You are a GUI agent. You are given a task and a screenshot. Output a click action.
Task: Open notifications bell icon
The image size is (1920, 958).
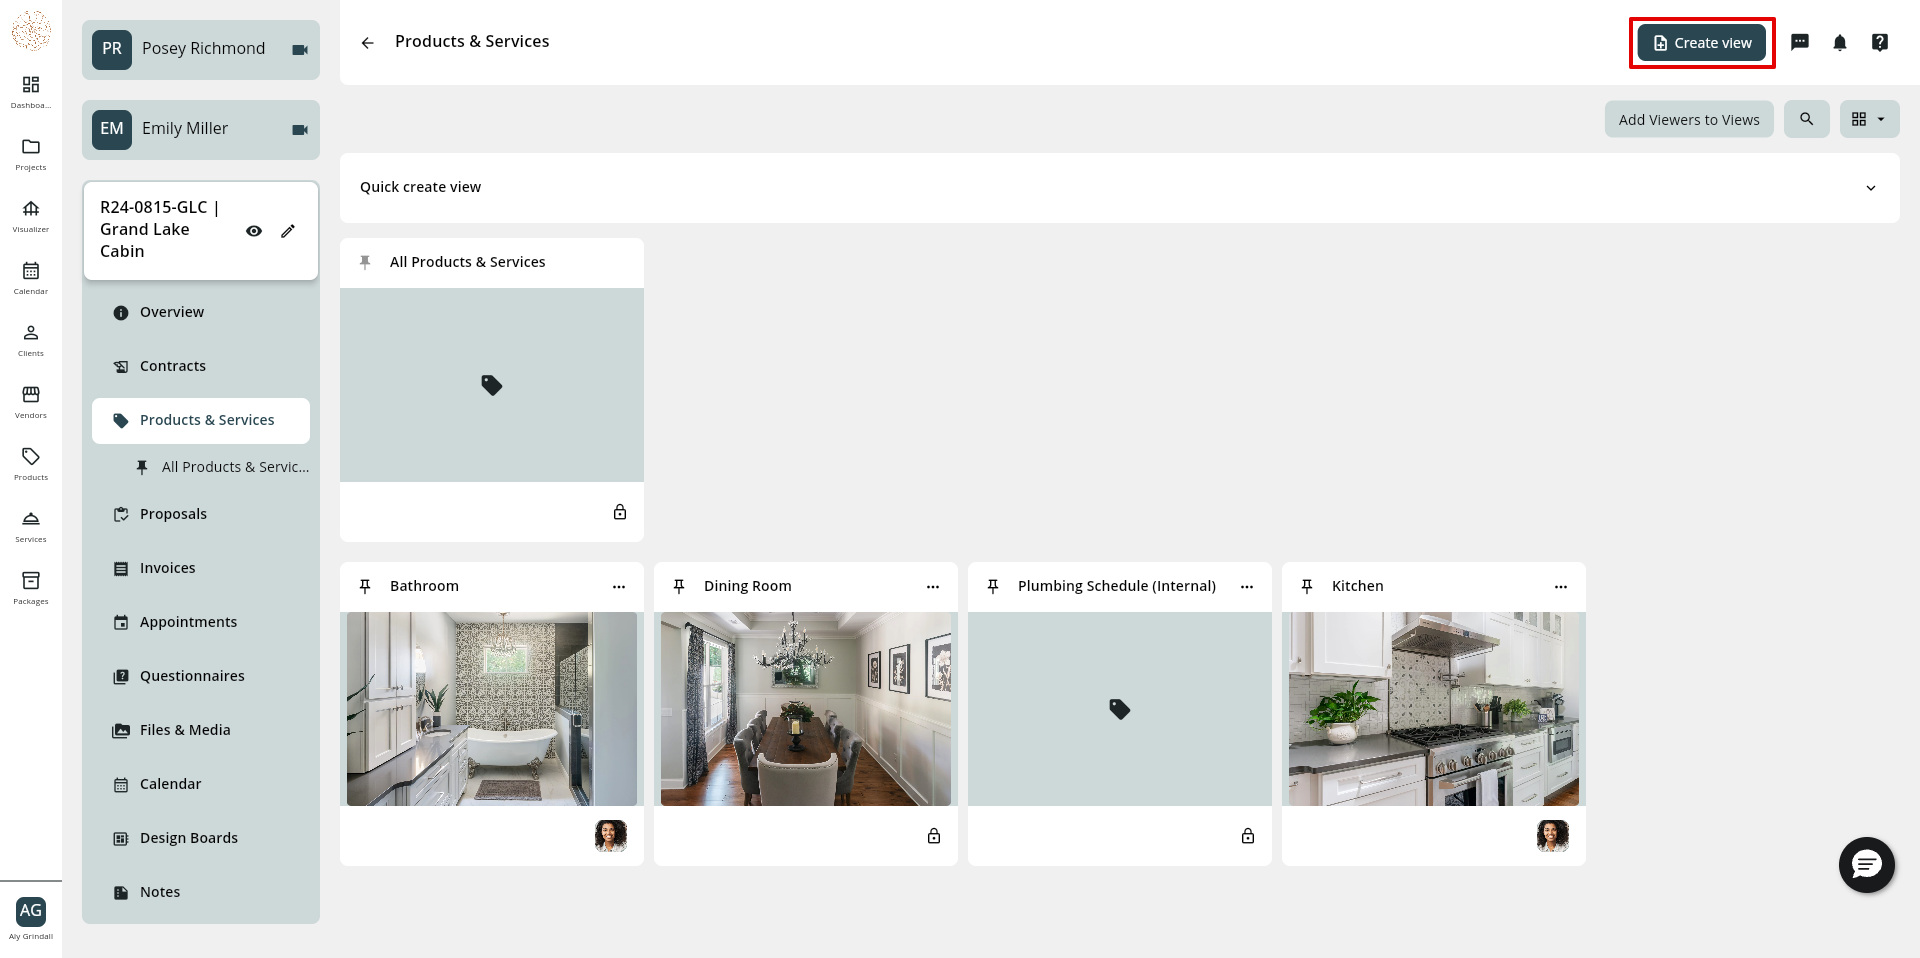pyautogui.click(x=1840, y=42)
